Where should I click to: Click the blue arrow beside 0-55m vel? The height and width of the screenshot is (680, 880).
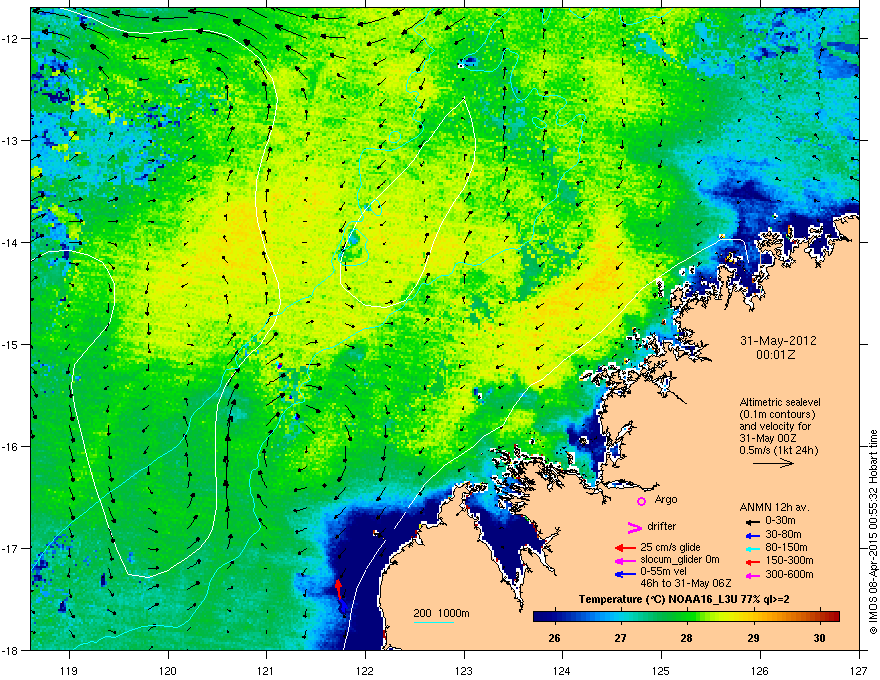[625, 574]
